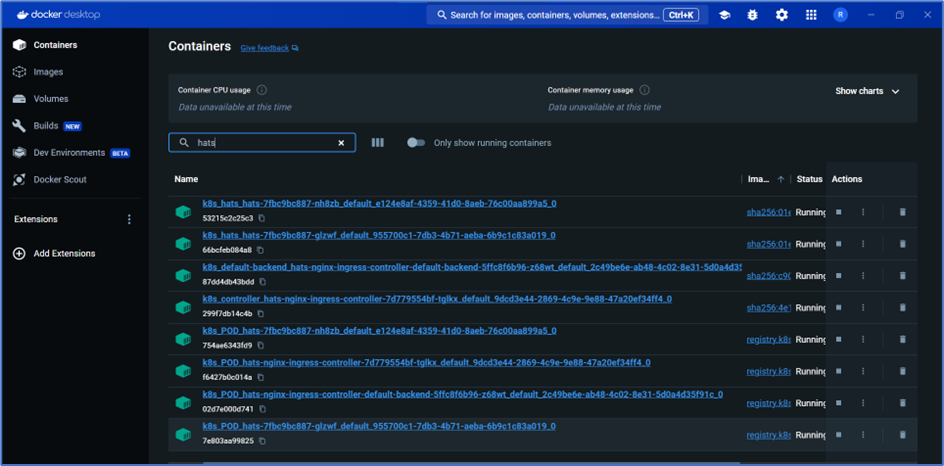Open k8s_controller_hats-nginx-ingress-controller container link
The image size is (944, 466).
(437, 299)
